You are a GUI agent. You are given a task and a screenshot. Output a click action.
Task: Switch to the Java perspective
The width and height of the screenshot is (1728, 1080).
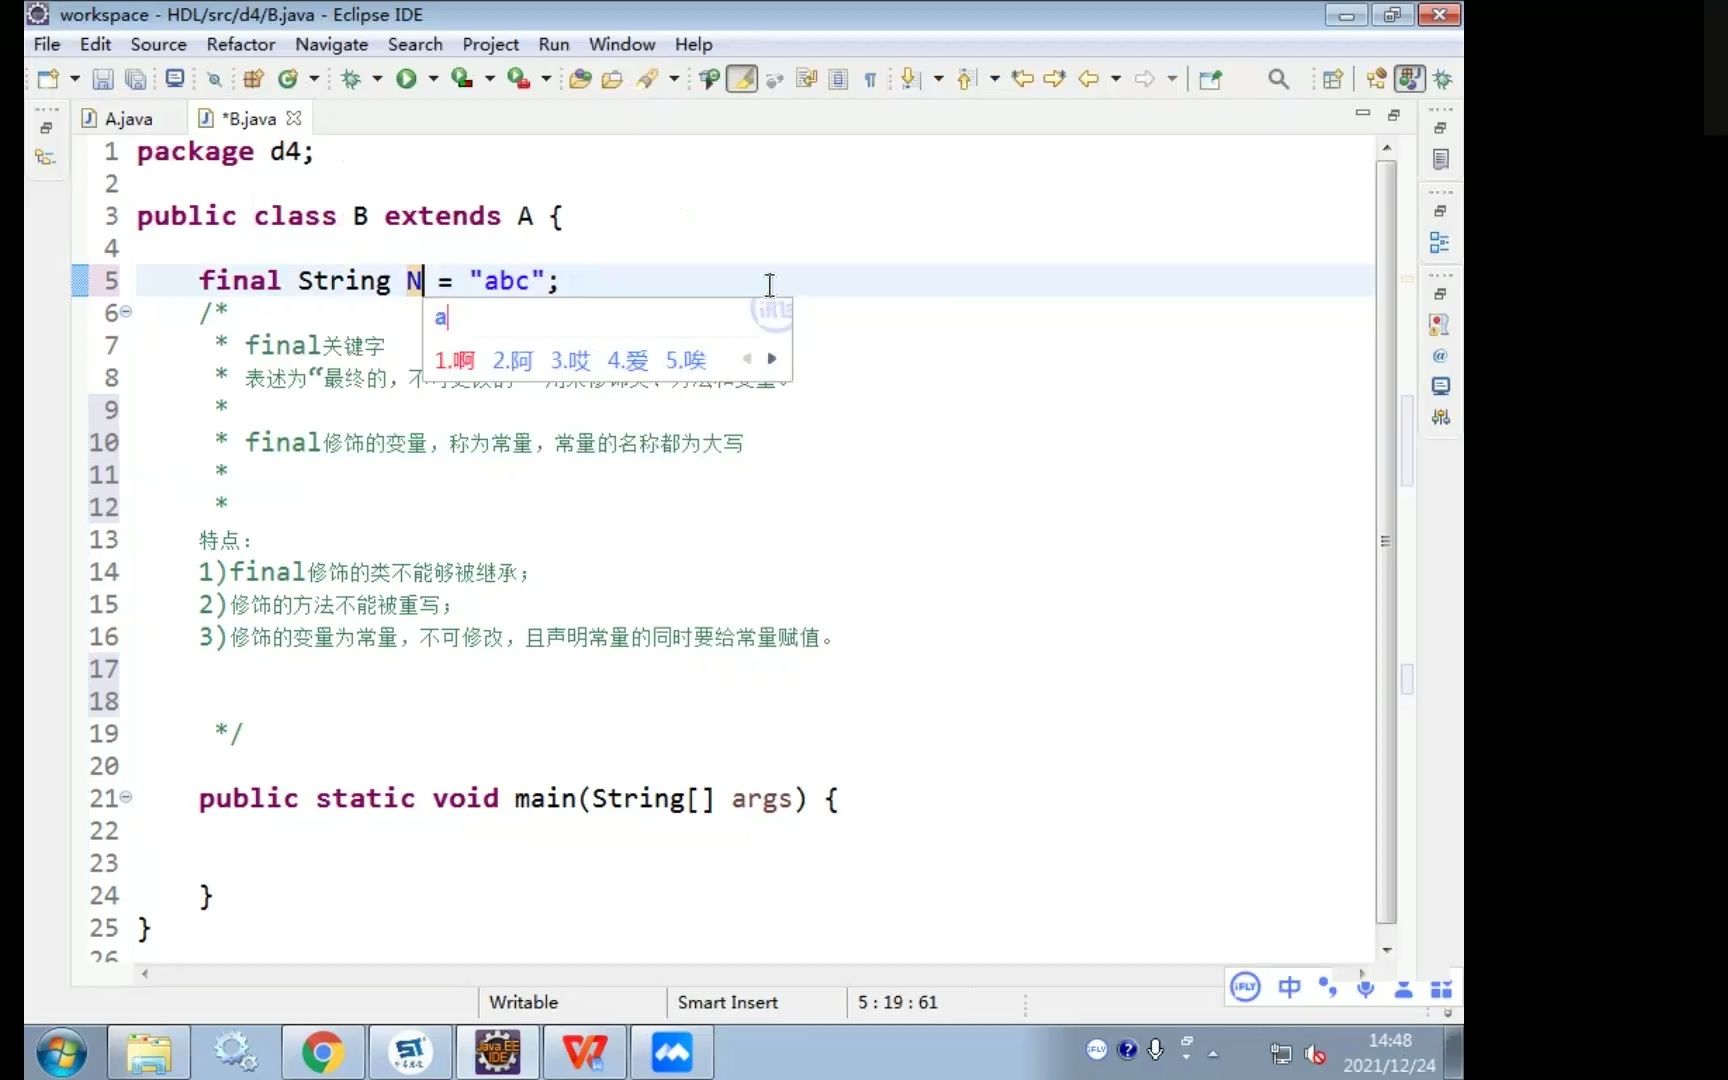pos(1409,79)
